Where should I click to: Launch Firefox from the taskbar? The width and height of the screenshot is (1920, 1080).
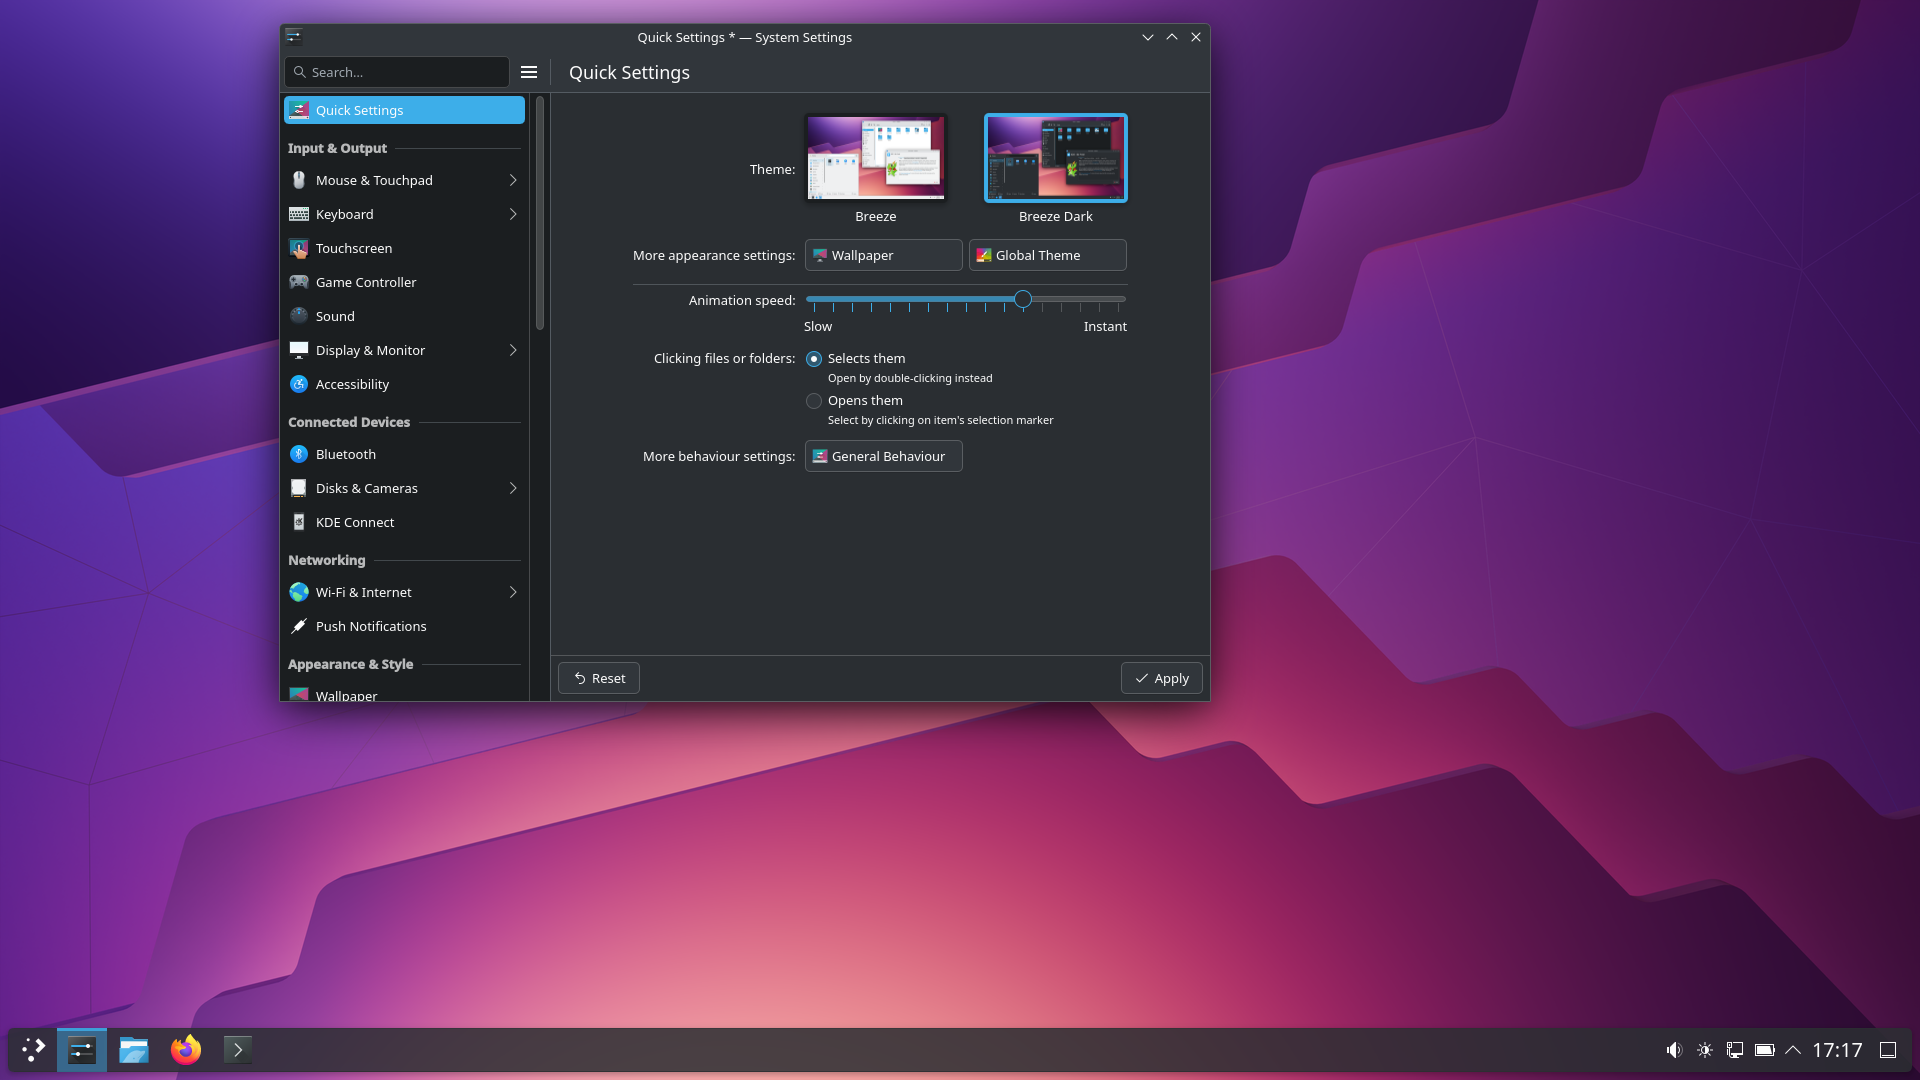pyautogui.click(x=186, y=1050)
